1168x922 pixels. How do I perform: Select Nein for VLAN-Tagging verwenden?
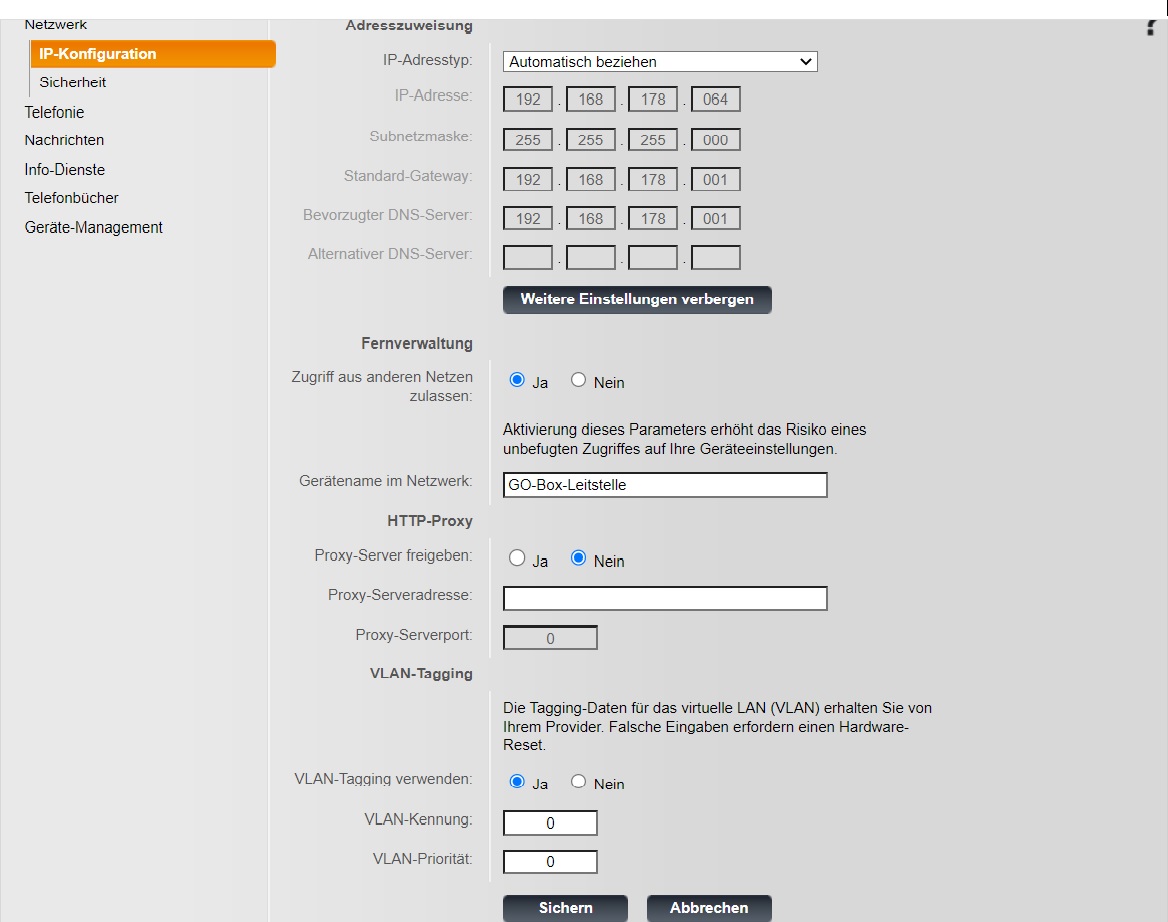578,781
